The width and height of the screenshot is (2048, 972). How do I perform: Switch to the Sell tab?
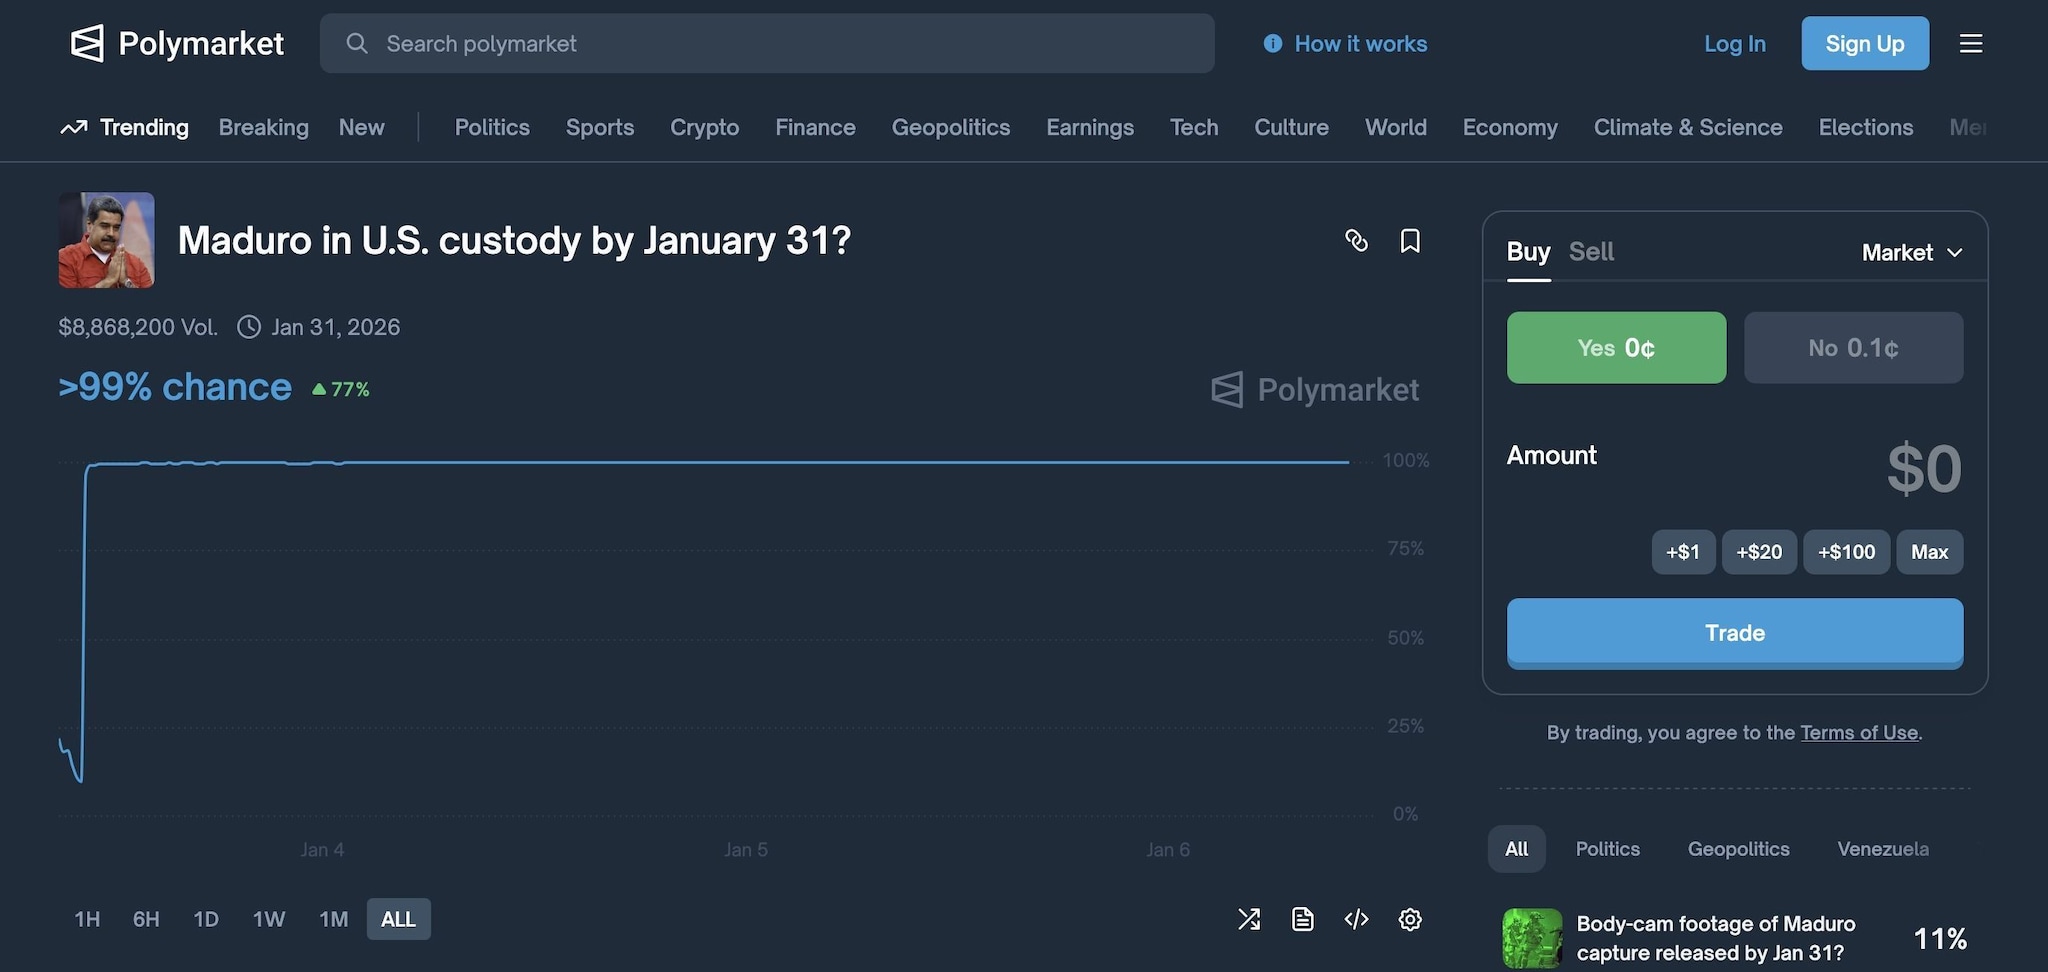[x=1591, y=252]
